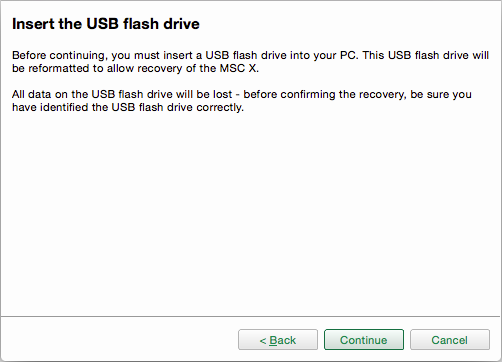The image size is (502, 362).
Task: Click the words 'be sure you' in the warning
Action: [x=441, y=94]
